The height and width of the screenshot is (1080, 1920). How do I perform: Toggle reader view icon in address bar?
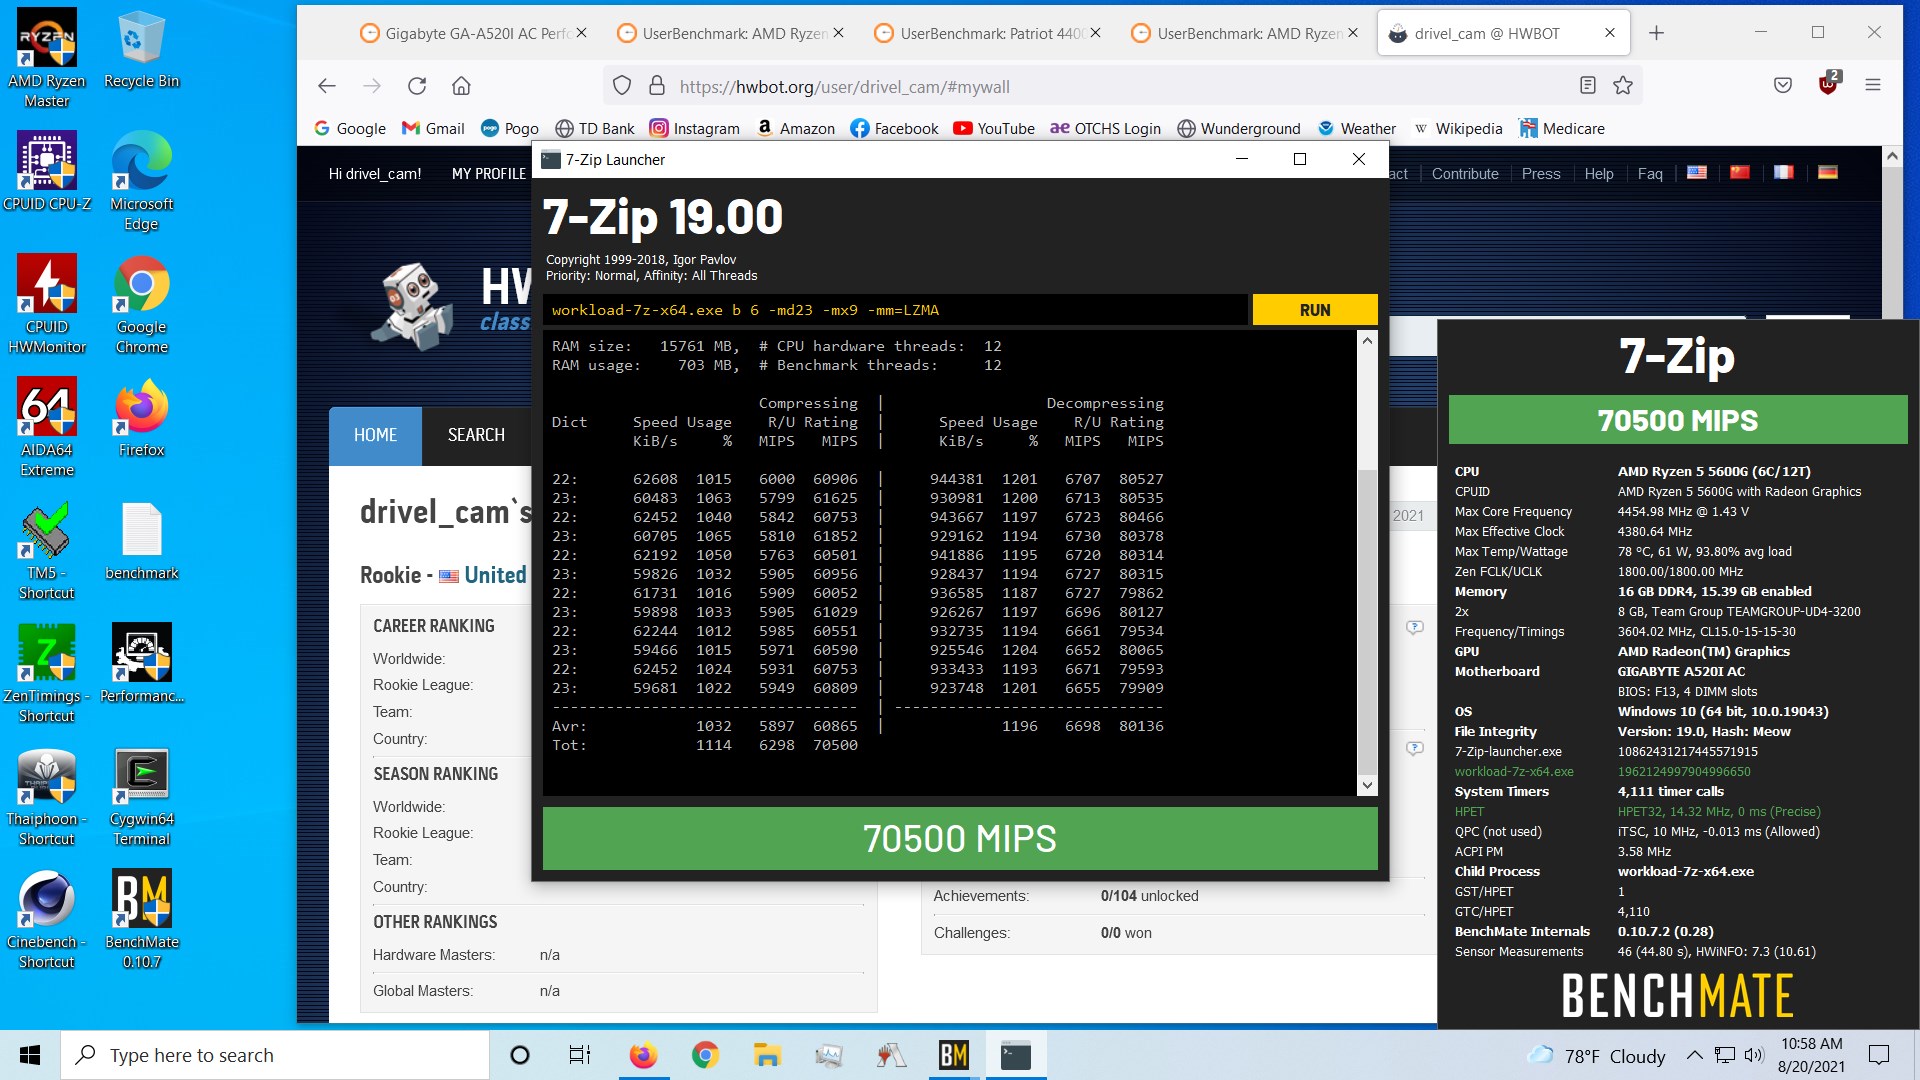1587,86
